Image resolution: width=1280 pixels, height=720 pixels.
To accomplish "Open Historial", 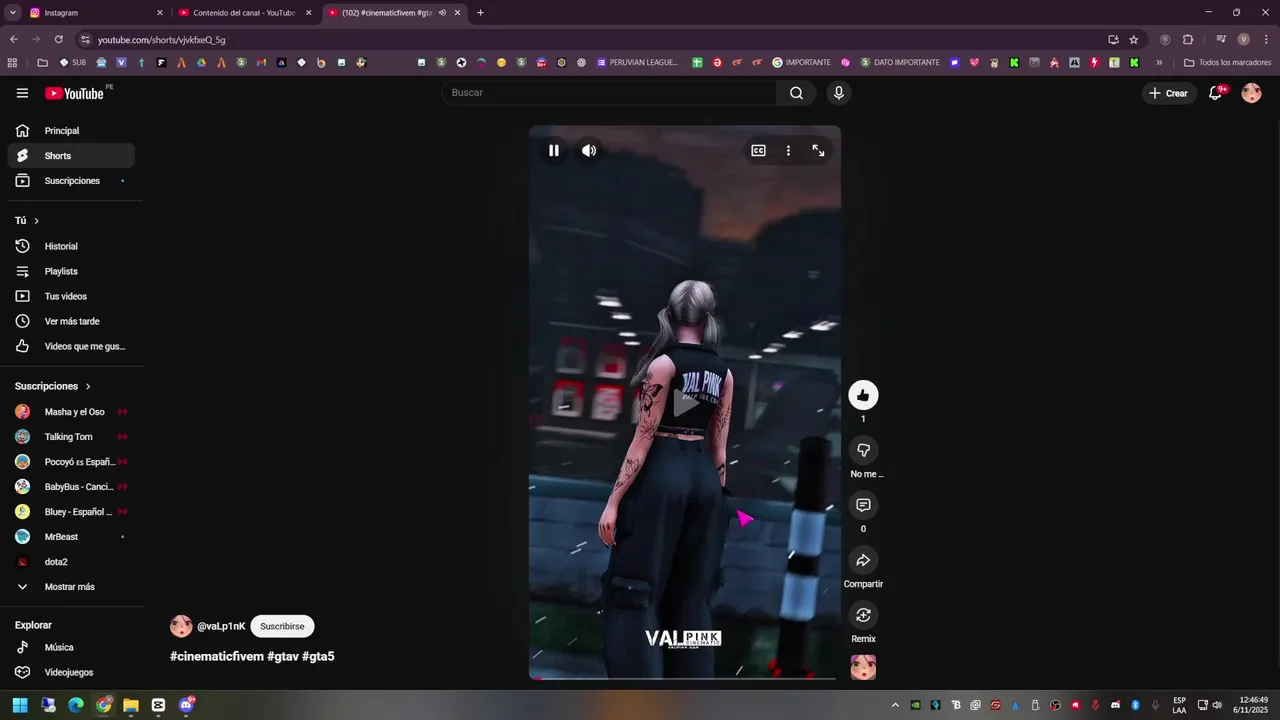I will 71,246.
